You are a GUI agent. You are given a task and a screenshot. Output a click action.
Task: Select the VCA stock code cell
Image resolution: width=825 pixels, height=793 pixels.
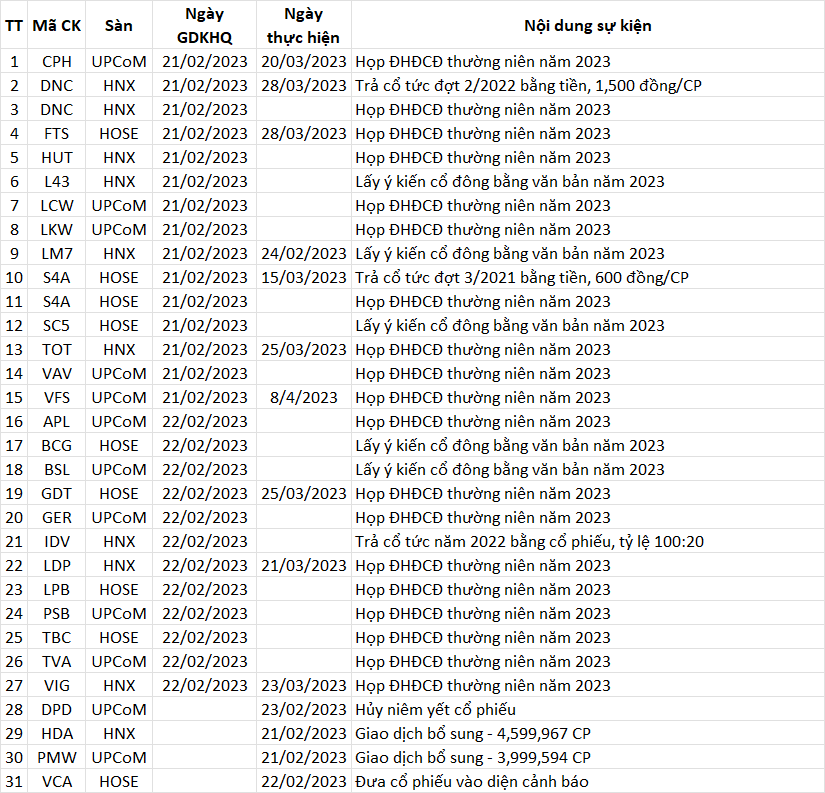56,781
